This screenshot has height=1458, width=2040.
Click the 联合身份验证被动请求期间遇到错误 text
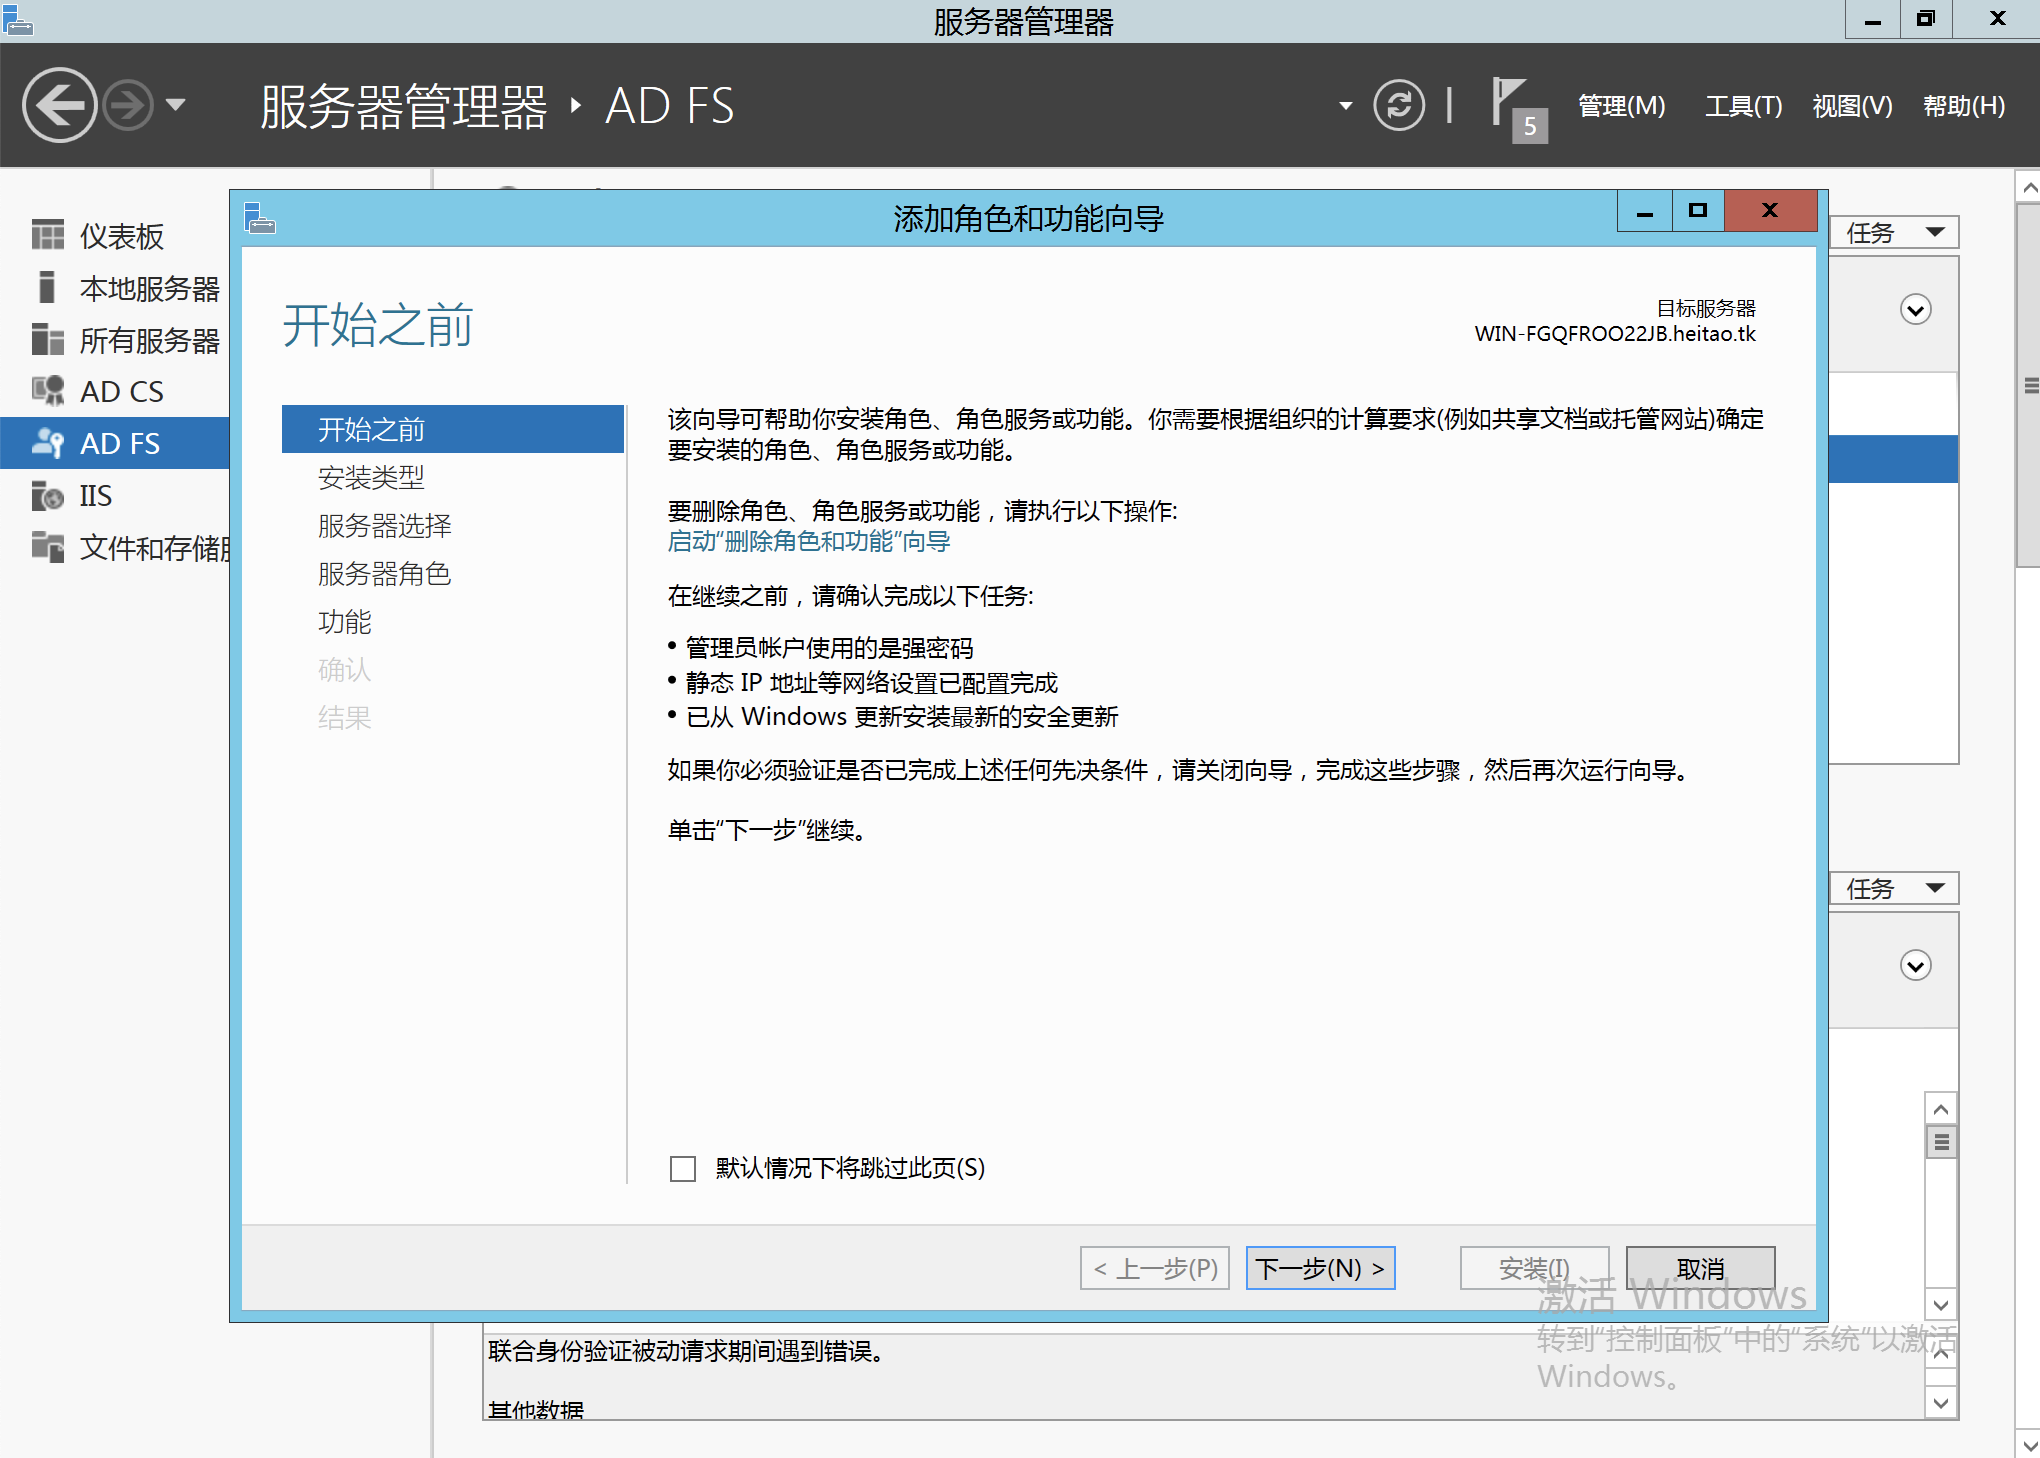point(686,1351)
